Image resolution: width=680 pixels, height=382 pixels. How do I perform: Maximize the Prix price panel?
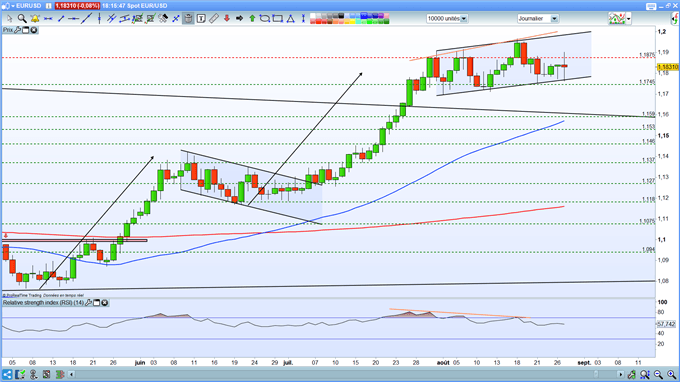pos(26,30)
